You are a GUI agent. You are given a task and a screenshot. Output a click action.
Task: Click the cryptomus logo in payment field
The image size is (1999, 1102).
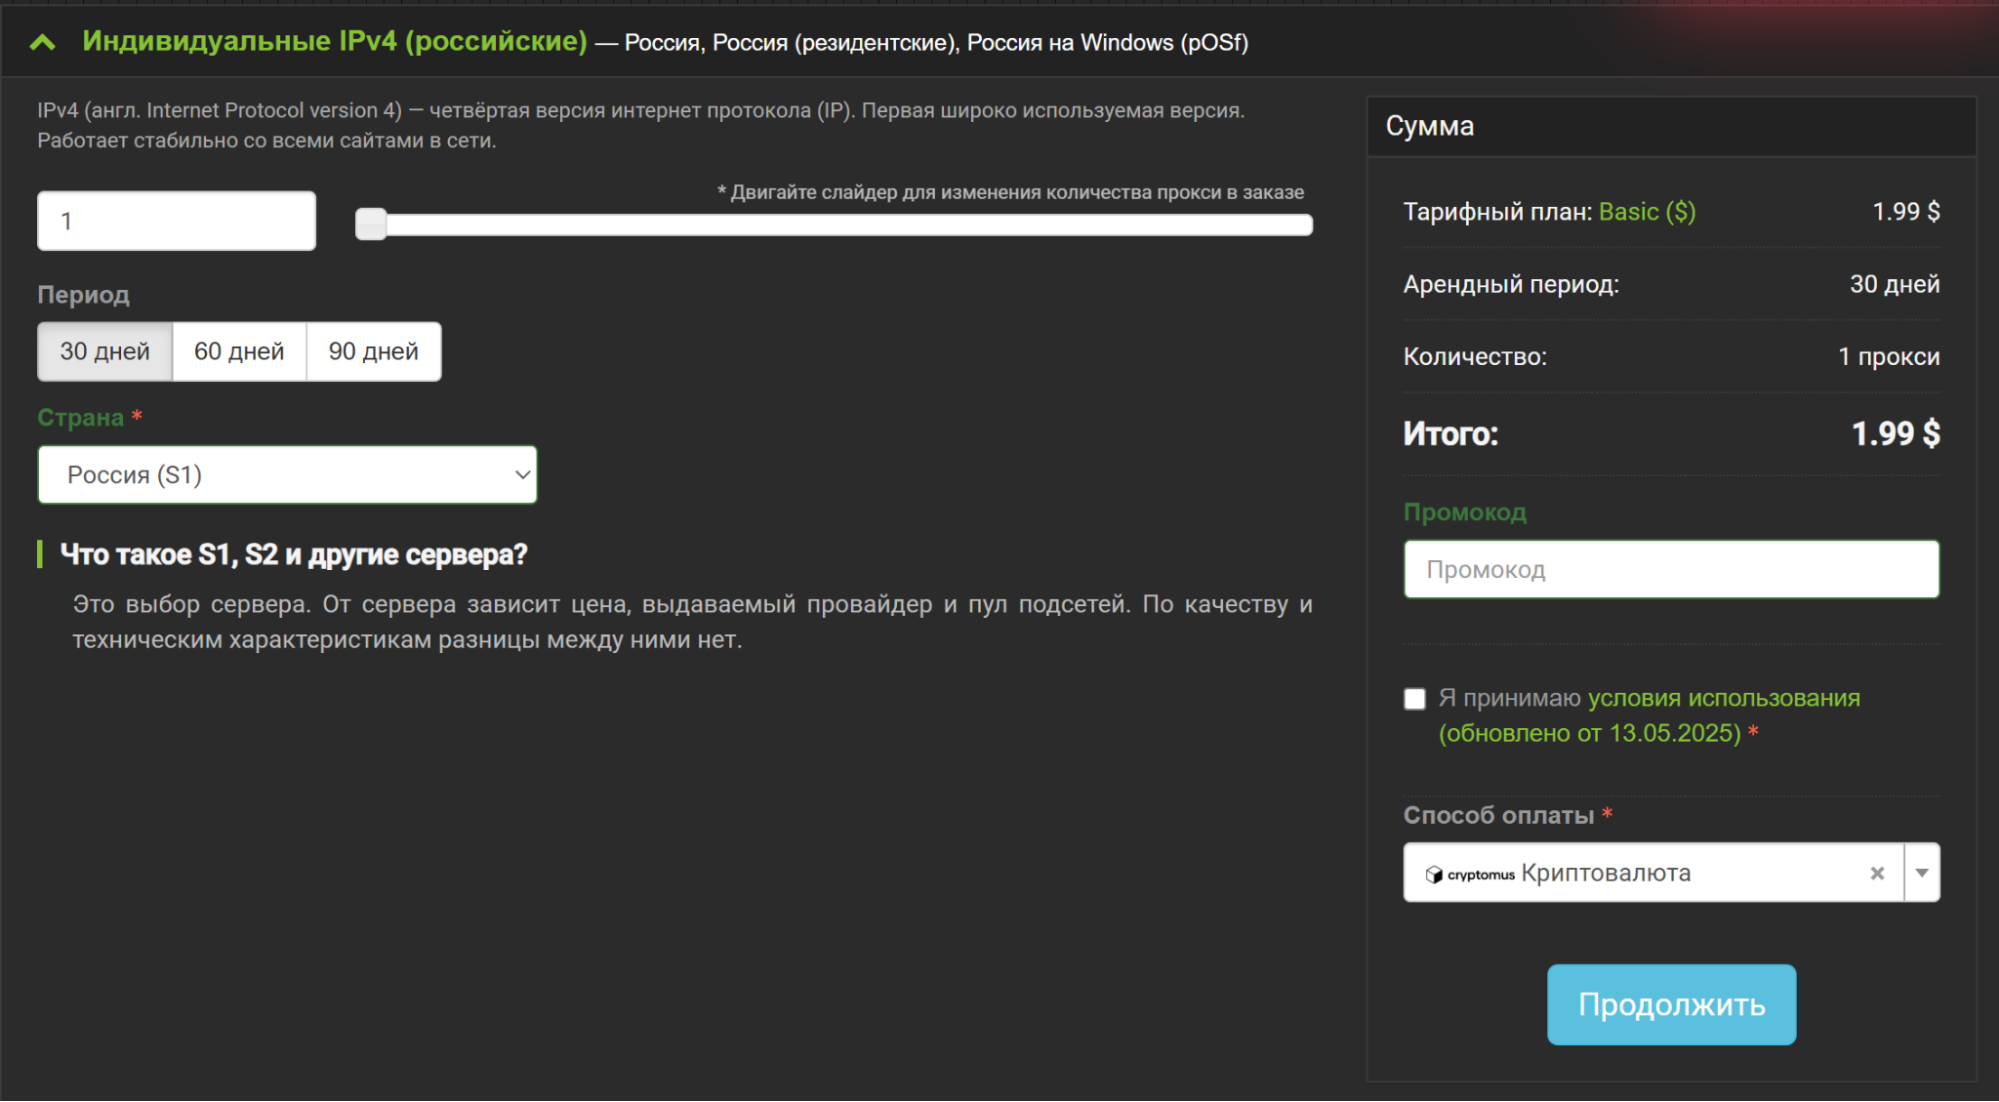click(x=1470, y=874)
